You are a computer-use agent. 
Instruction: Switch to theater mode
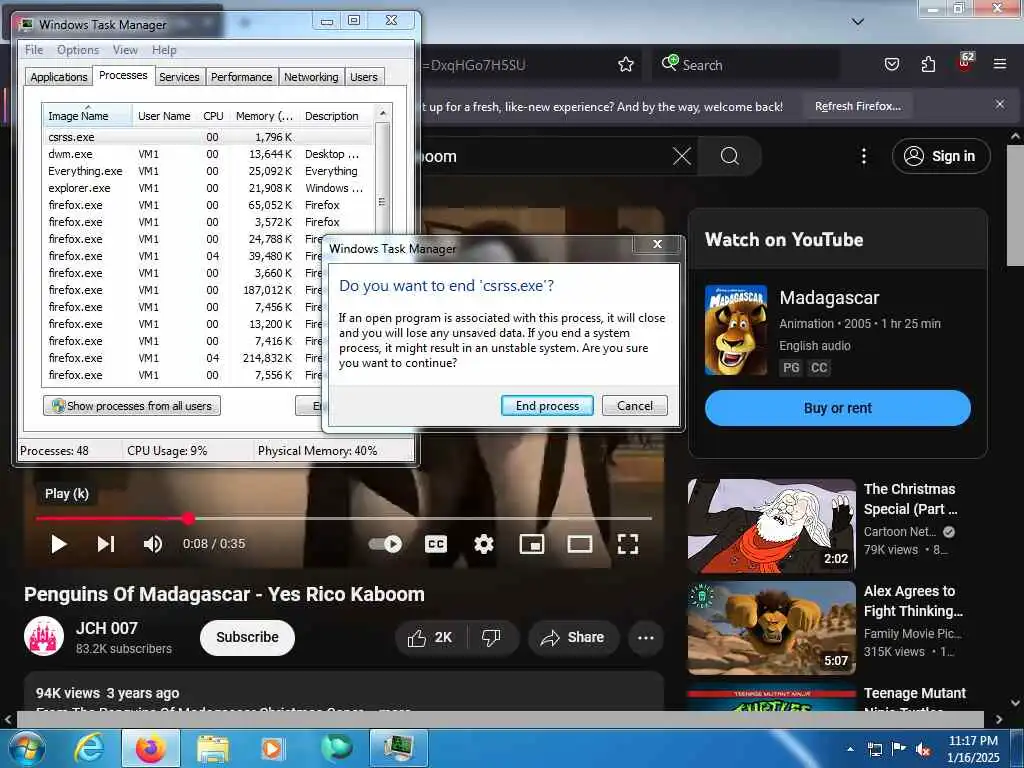pyautogui.click(x=579, y=544)
